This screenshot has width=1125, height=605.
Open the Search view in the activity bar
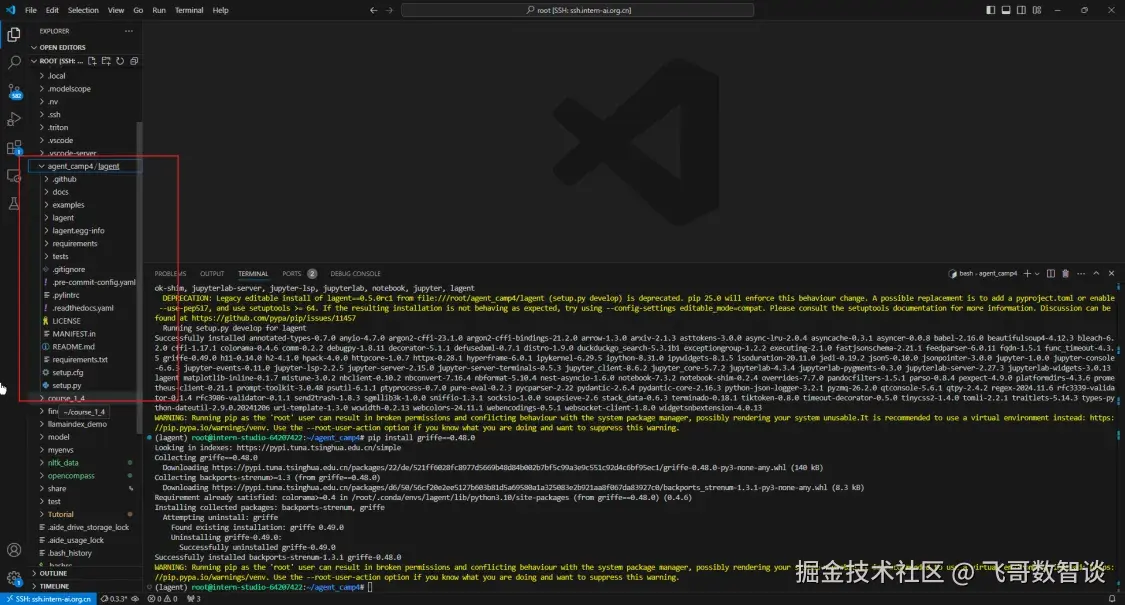click(14, 62)
